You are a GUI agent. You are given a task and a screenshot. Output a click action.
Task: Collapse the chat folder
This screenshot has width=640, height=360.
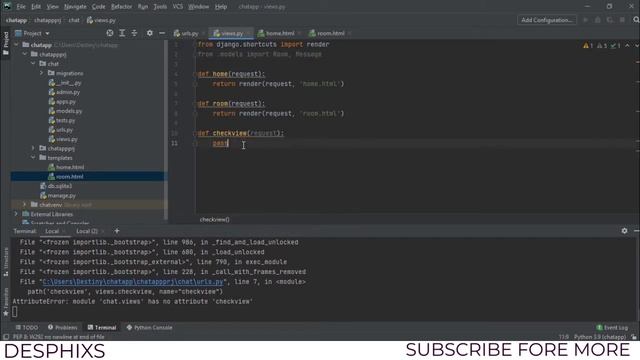coord(33,63)
